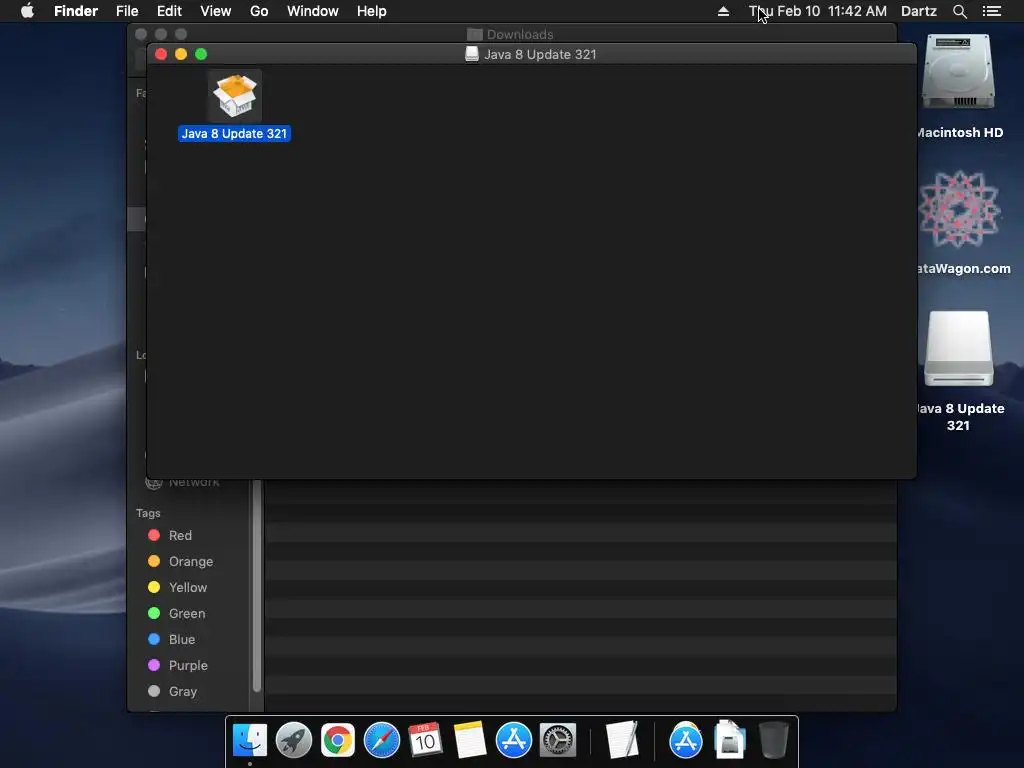Open Notification Center list icon
This screenshot has height=768, width=1024.
tap(992, 11)
